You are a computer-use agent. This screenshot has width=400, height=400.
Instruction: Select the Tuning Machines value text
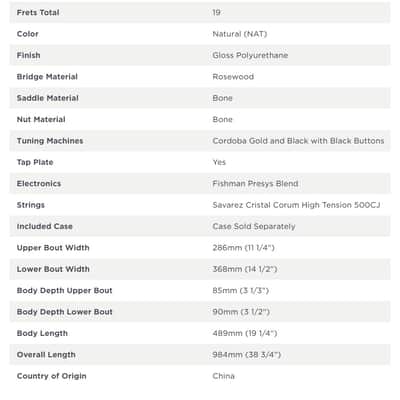(x=298, y=141)
